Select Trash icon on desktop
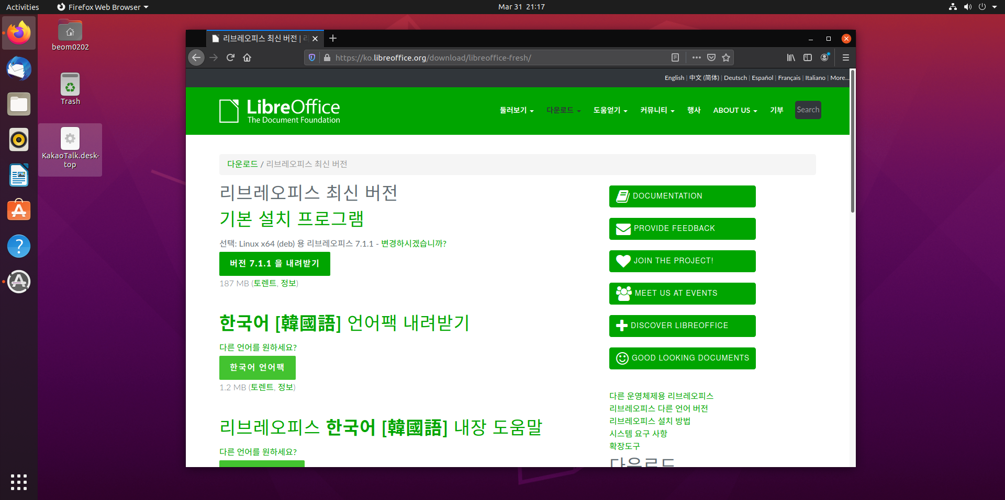The width and height of the screenshot is (1005, 500). 70,89
